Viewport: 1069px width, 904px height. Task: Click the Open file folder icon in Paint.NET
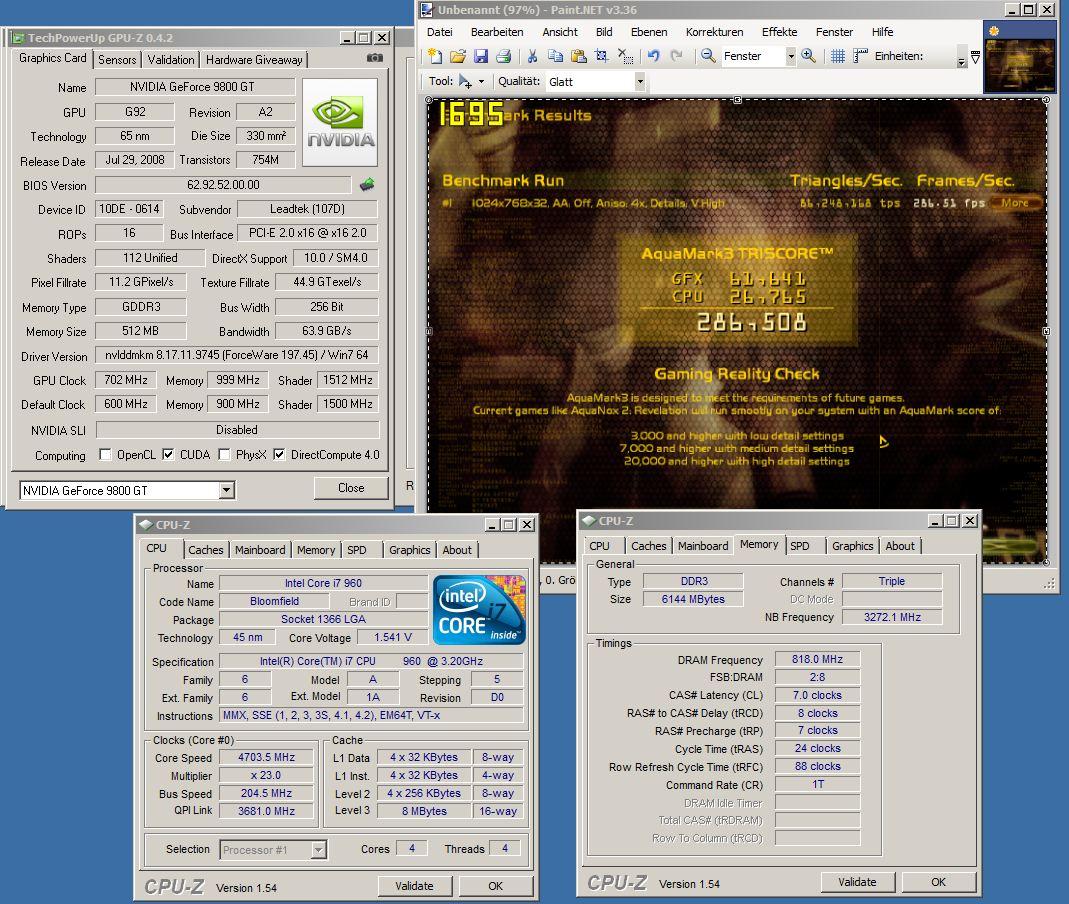point(457,57)
